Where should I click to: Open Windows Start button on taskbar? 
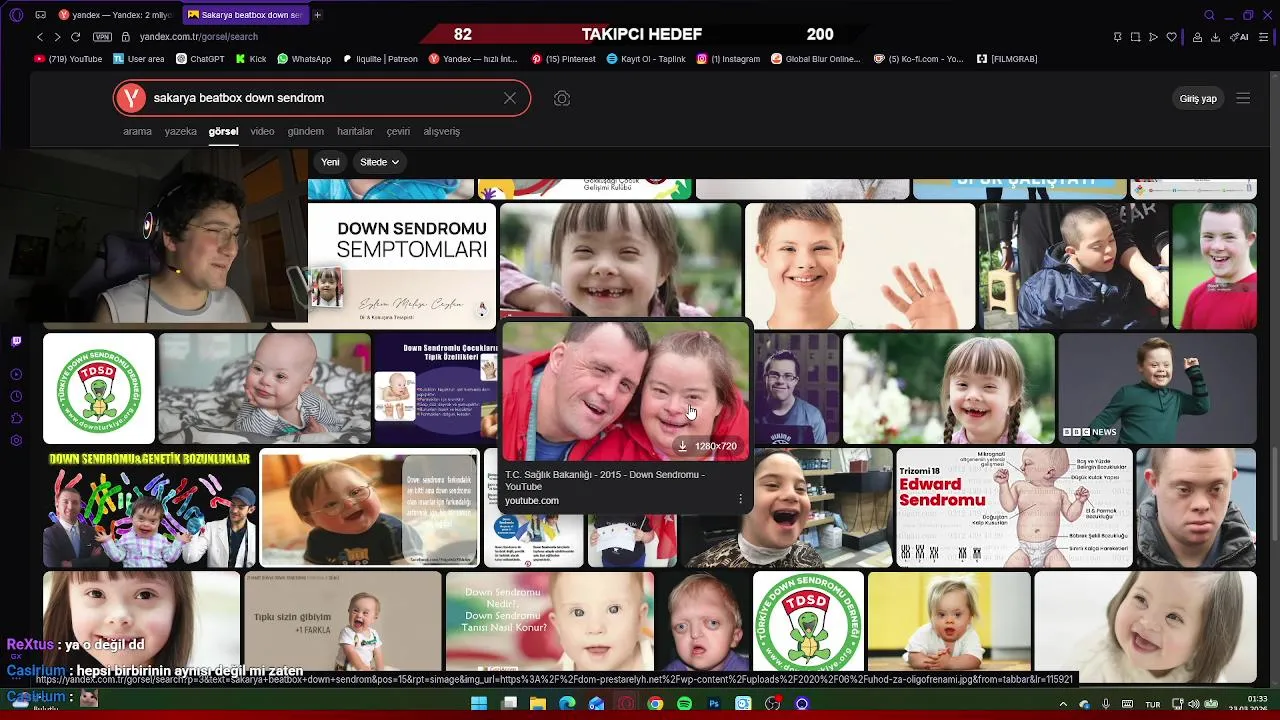pyautogui.click(x=479, y=704)
